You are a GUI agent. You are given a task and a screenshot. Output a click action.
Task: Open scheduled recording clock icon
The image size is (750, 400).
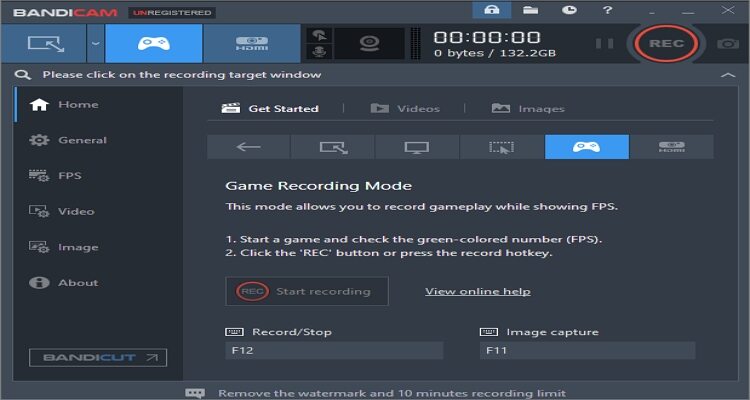[x=569, y=10]
